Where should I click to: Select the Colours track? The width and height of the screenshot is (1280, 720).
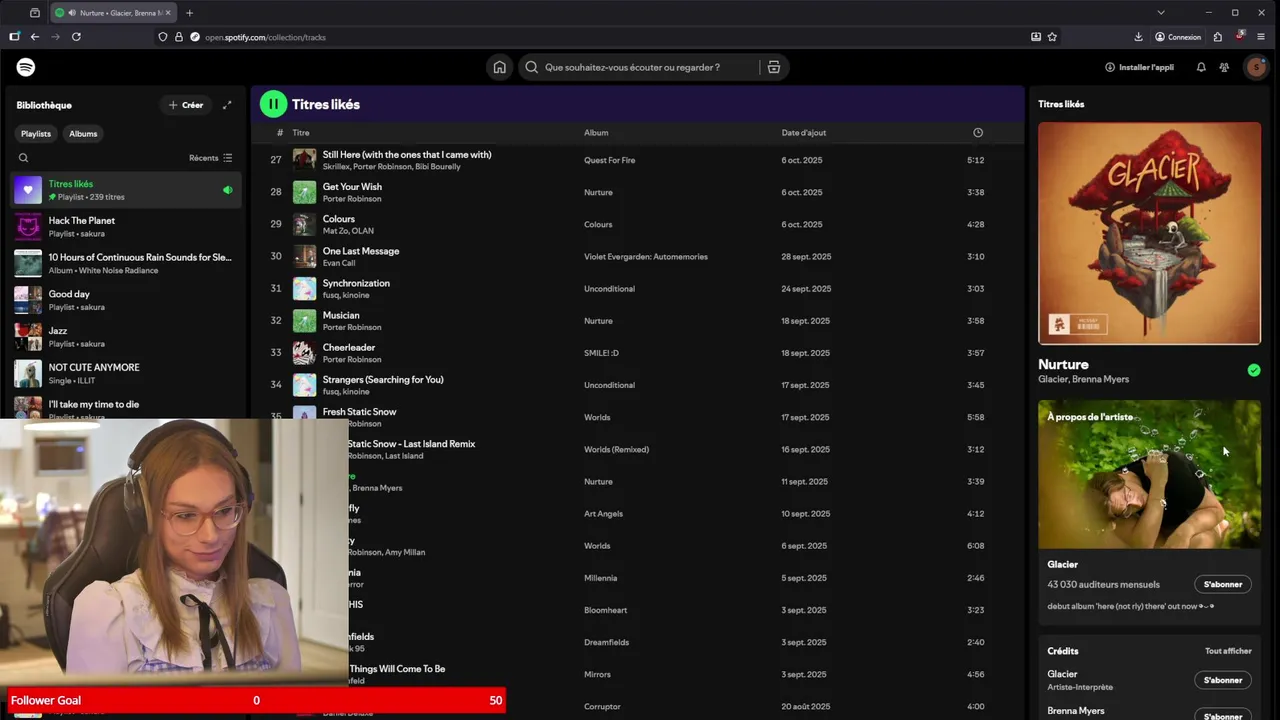(x=638, y=224)
